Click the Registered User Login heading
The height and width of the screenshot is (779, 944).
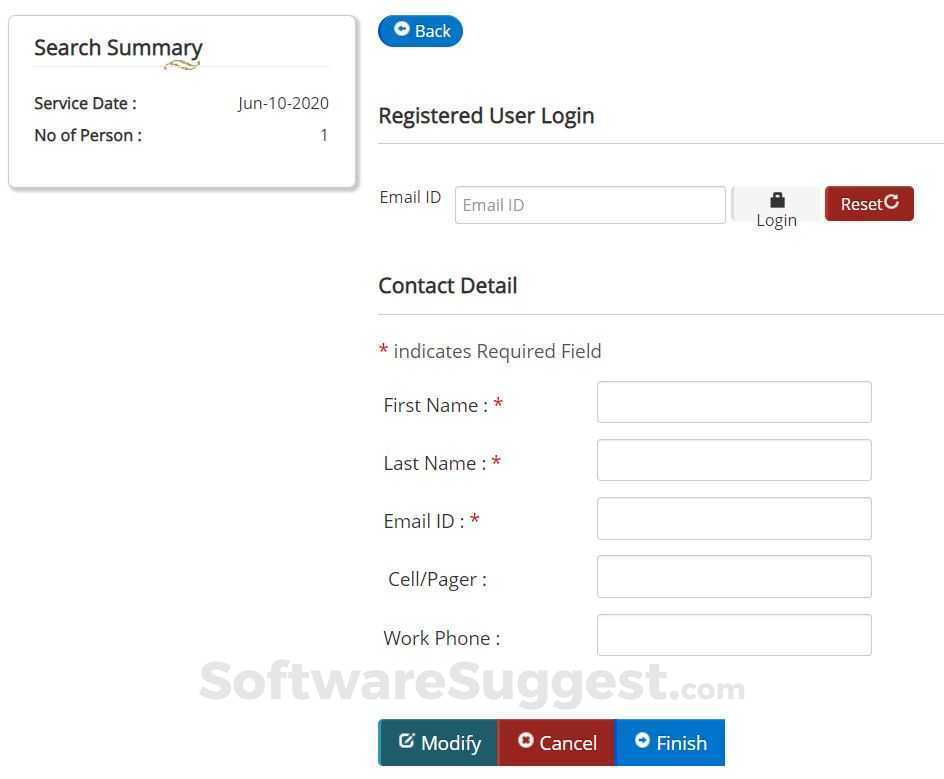pyautogui.click(x=486, y=116)
